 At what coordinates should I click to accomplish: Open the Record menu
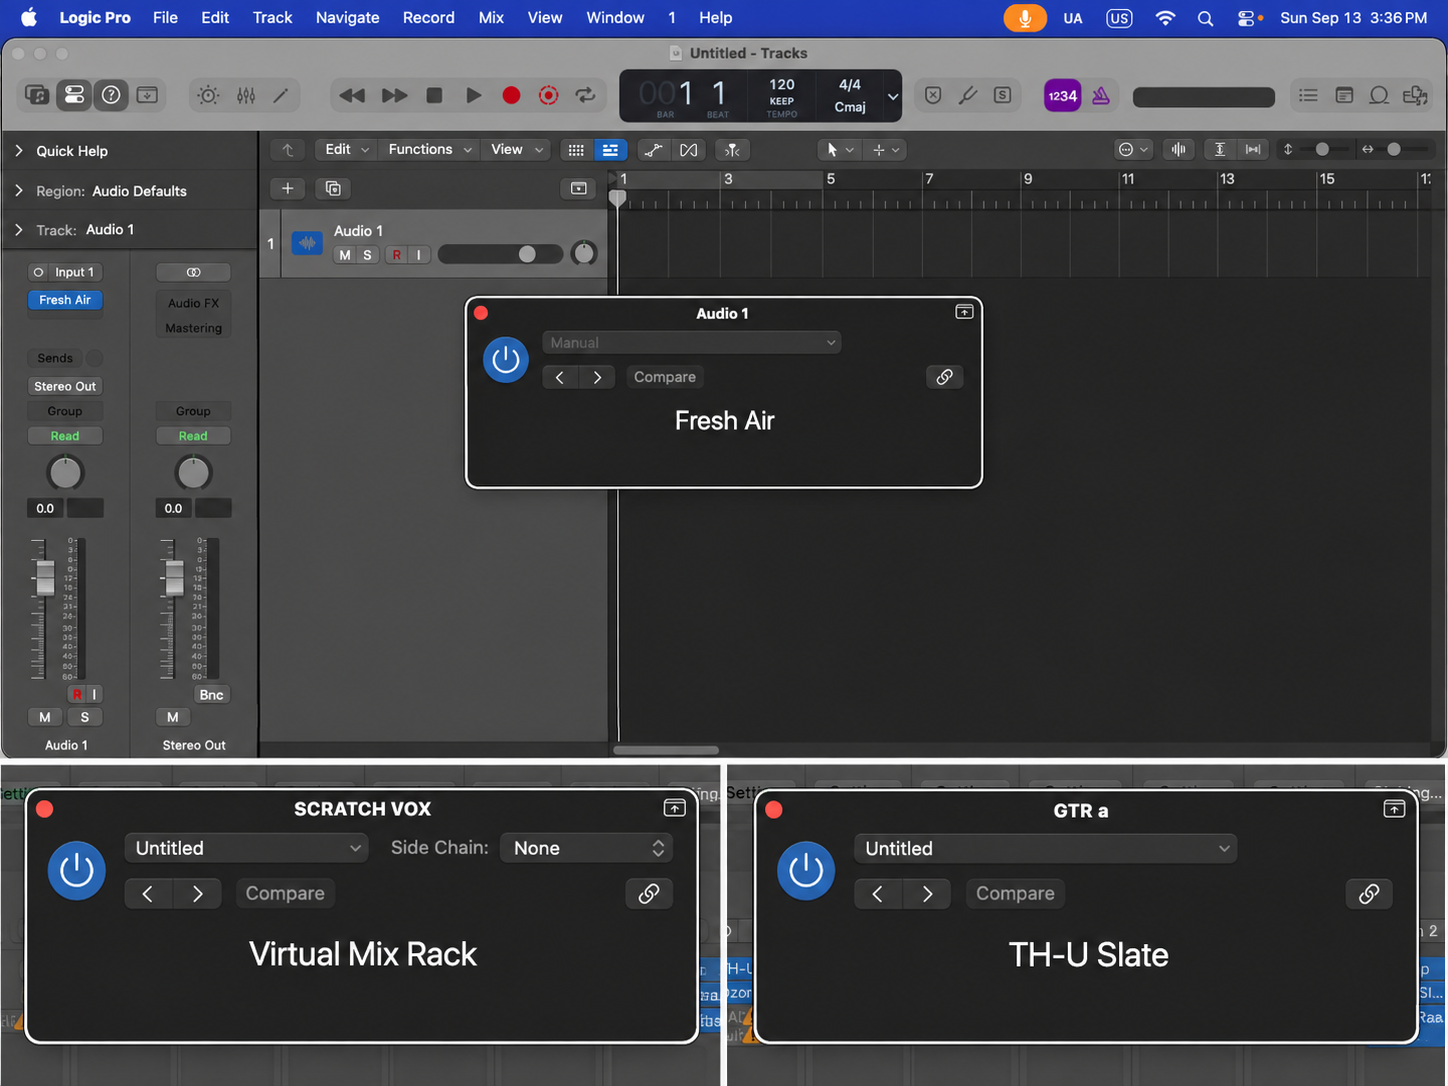pyautogui.click(x=428, y=17)
